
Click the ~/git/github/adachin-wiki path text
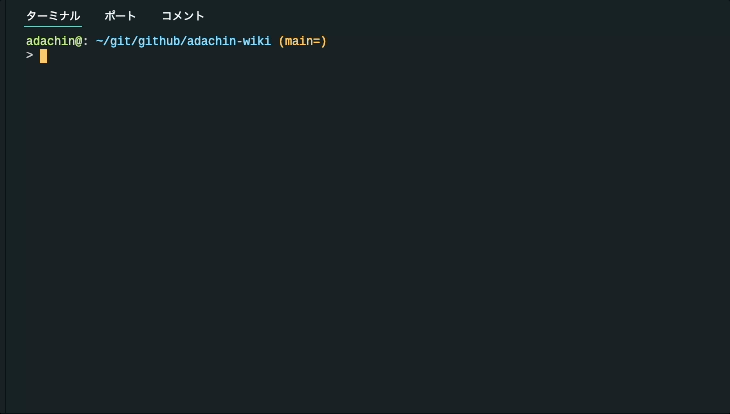pyautogui.click(x=183, y=41)
